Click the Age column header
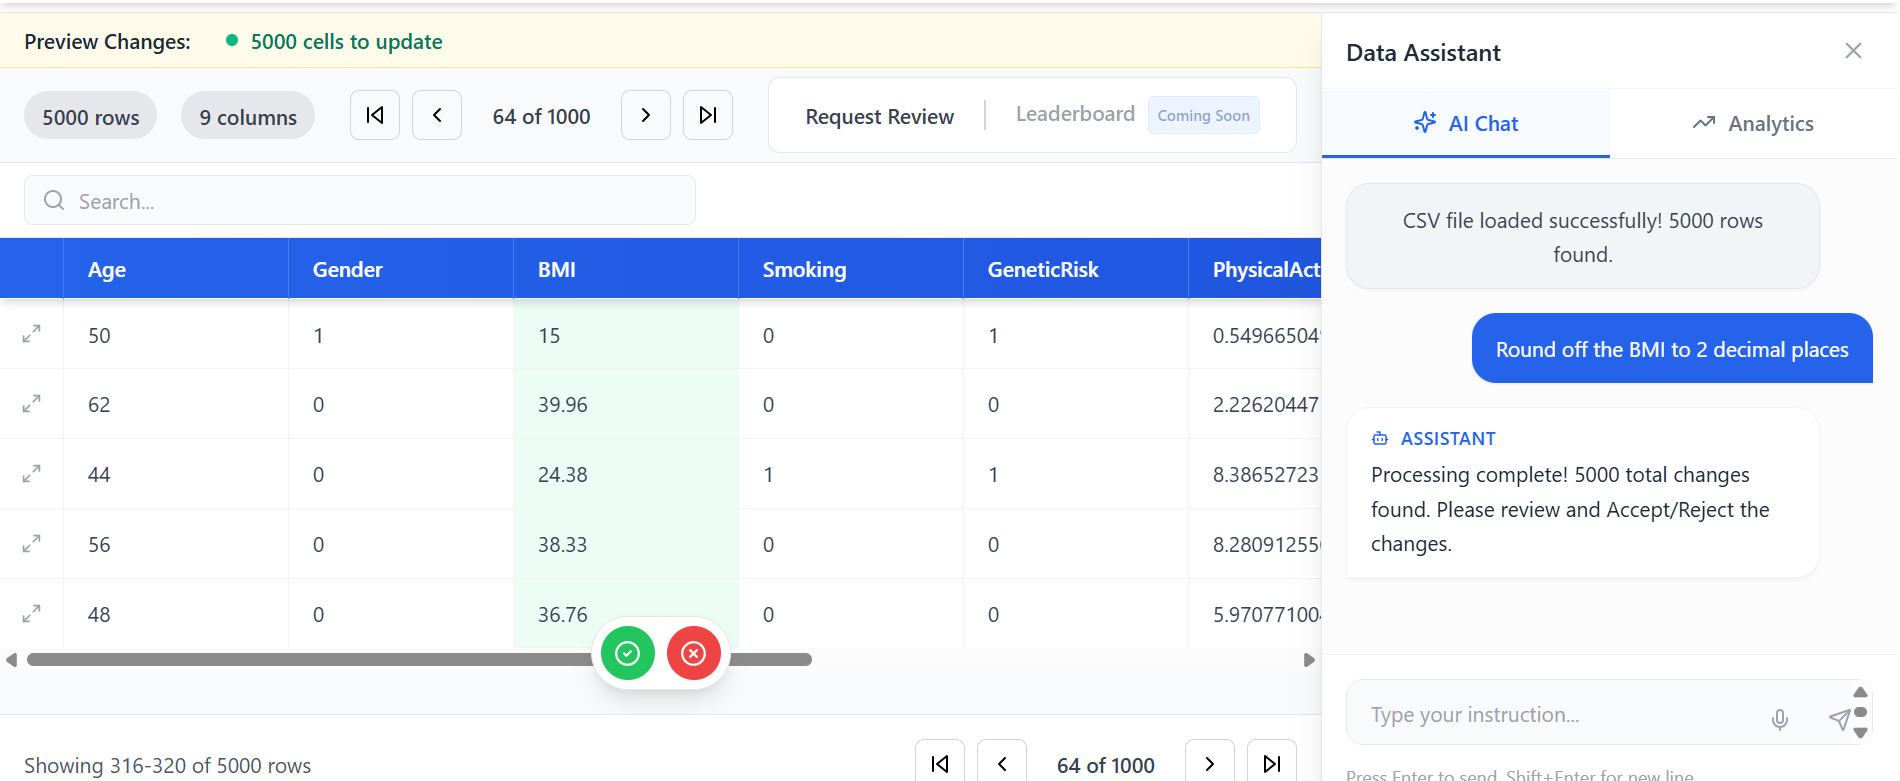 pos(176,269)
